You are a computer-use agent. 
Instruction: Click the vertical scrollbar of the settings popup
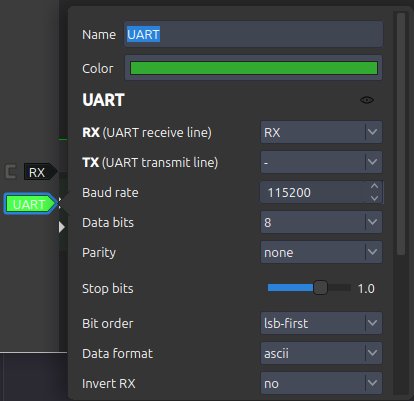(401, 133)
